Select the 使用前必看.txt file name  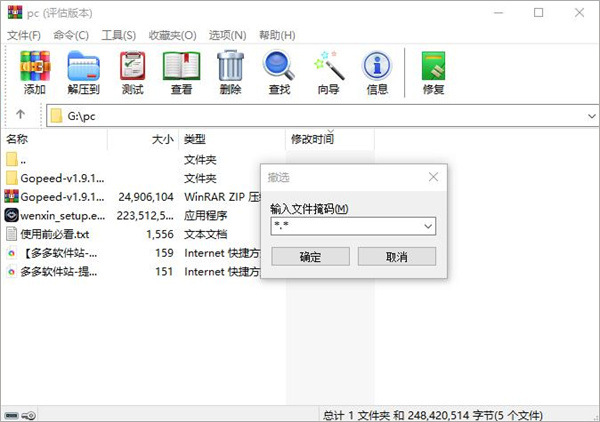[55, 234]
